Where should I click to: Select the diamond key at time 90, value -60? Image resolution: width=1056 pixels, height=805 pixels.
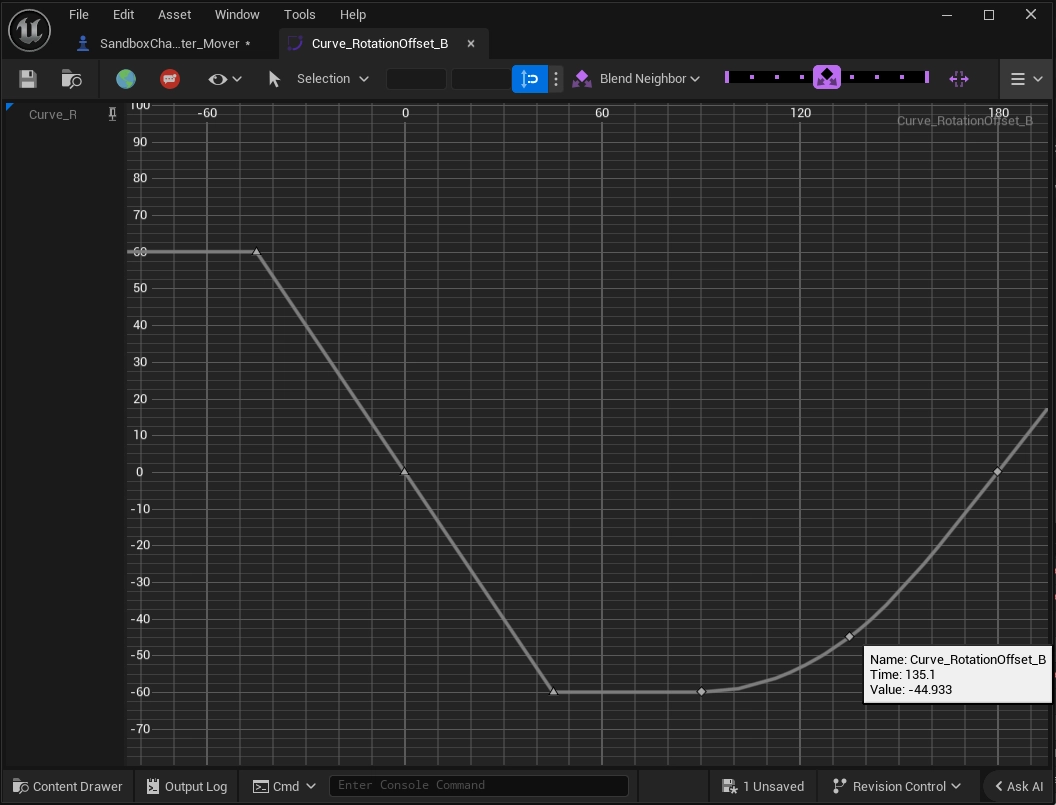(x=701, y=691)
